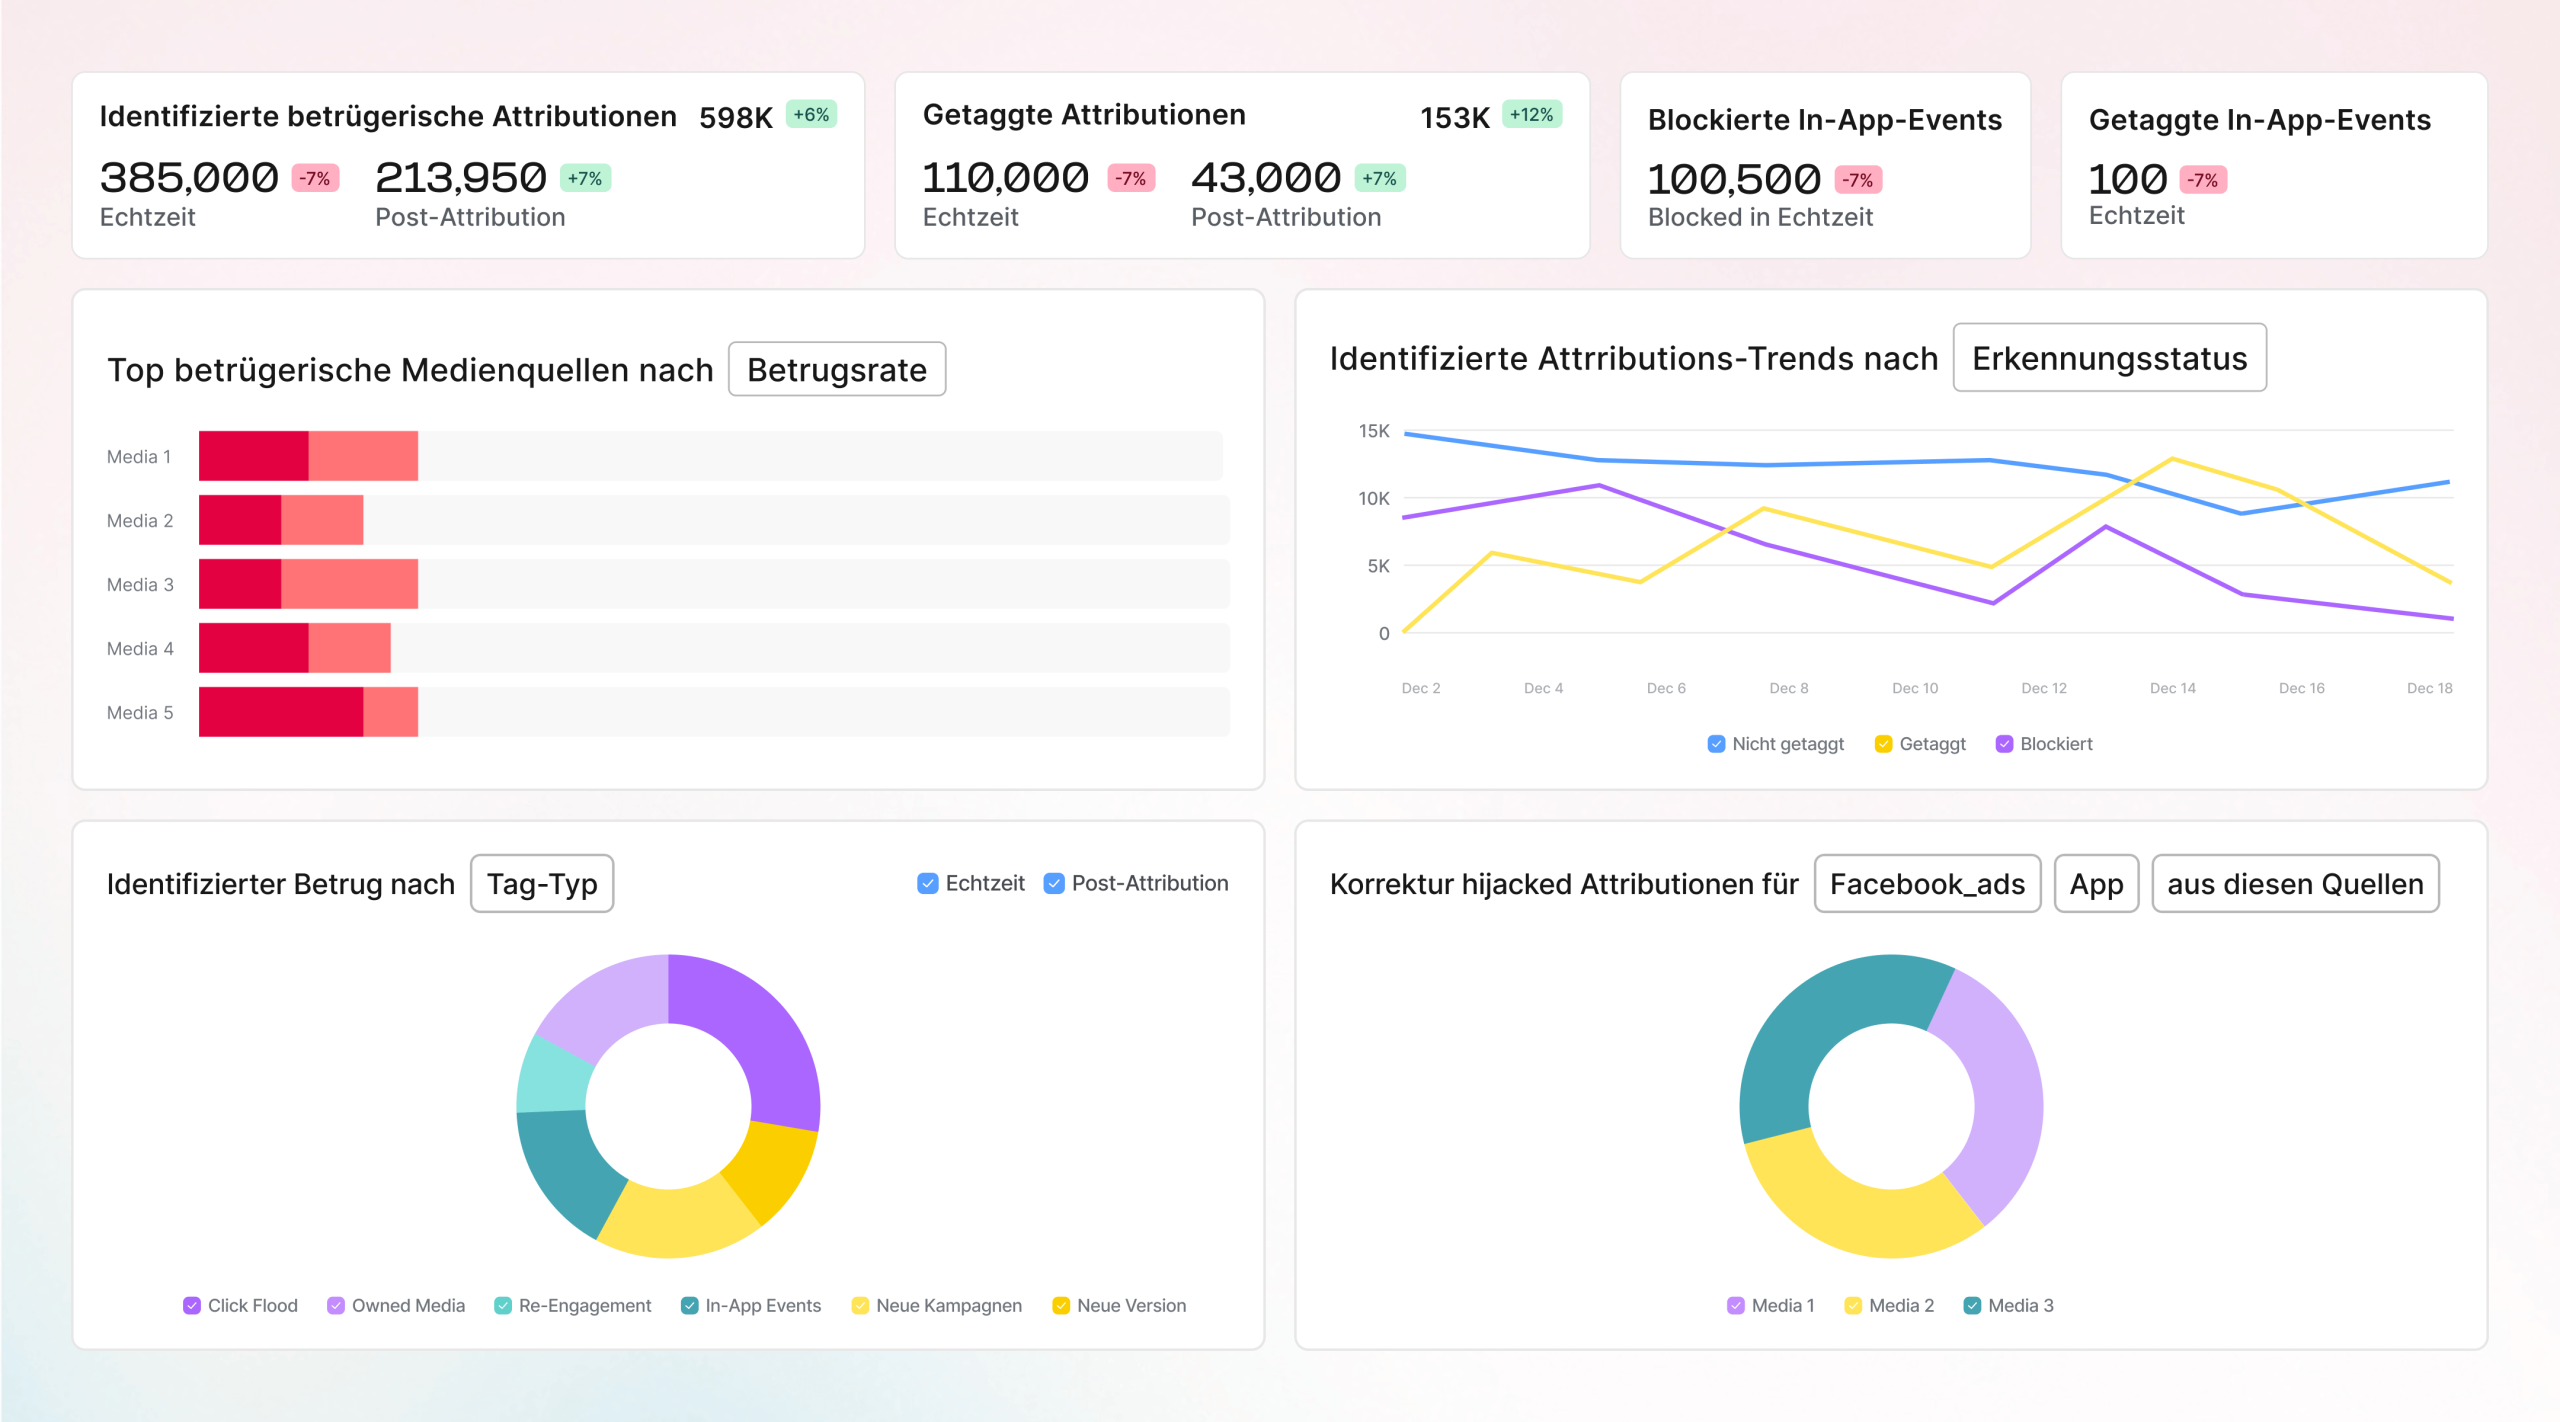Screen dimensions: 2560x1422
Task: Open the Tag-Typ dropdown
Action: [541, 883]
